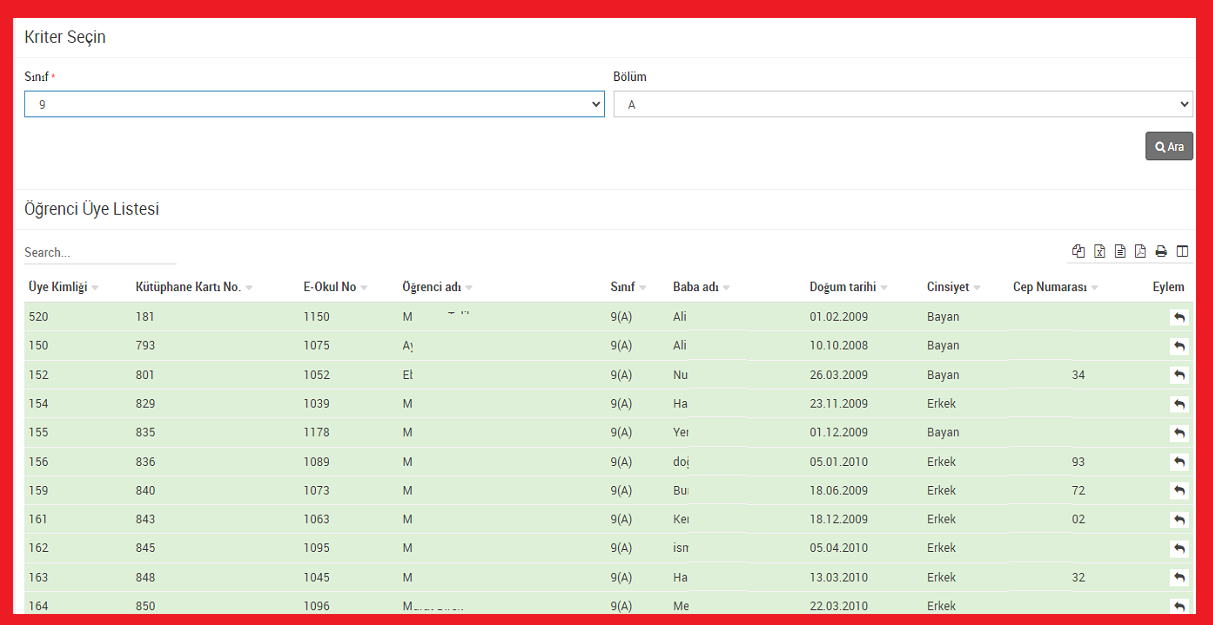1213x625 pixels.
Task: Sort table by Cinsiyet header
Action: coord(947,287)
